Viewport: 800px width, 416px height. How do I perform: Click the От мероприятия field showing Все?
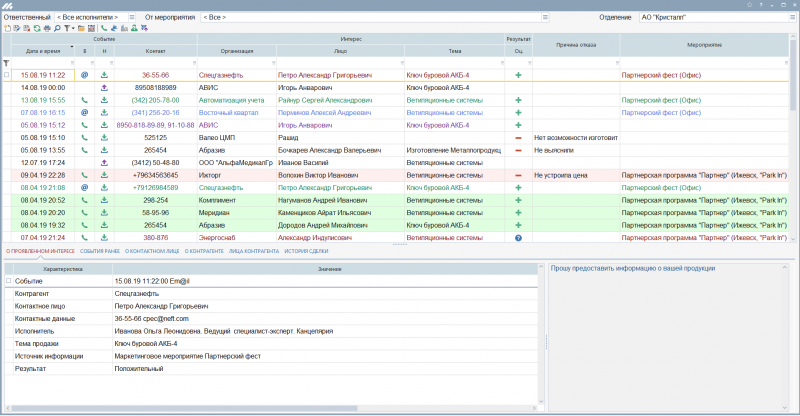pos(371,17)
